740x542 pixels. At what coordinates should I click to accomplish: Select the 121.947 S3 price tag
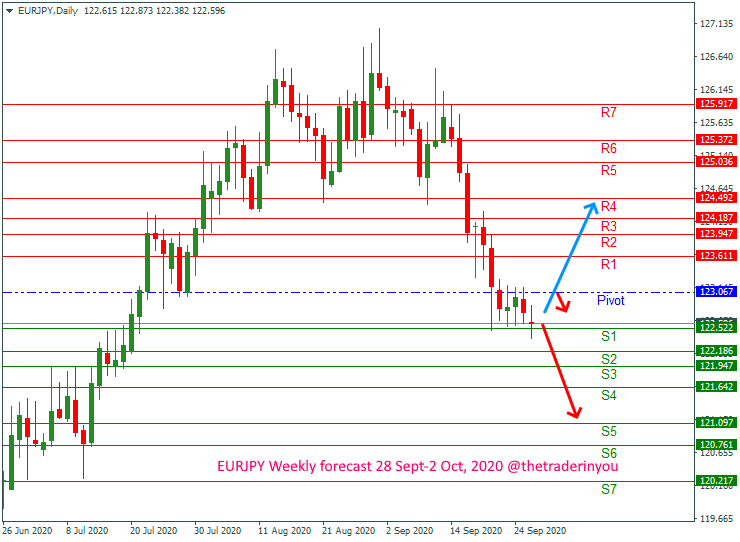tap(716, 366)
